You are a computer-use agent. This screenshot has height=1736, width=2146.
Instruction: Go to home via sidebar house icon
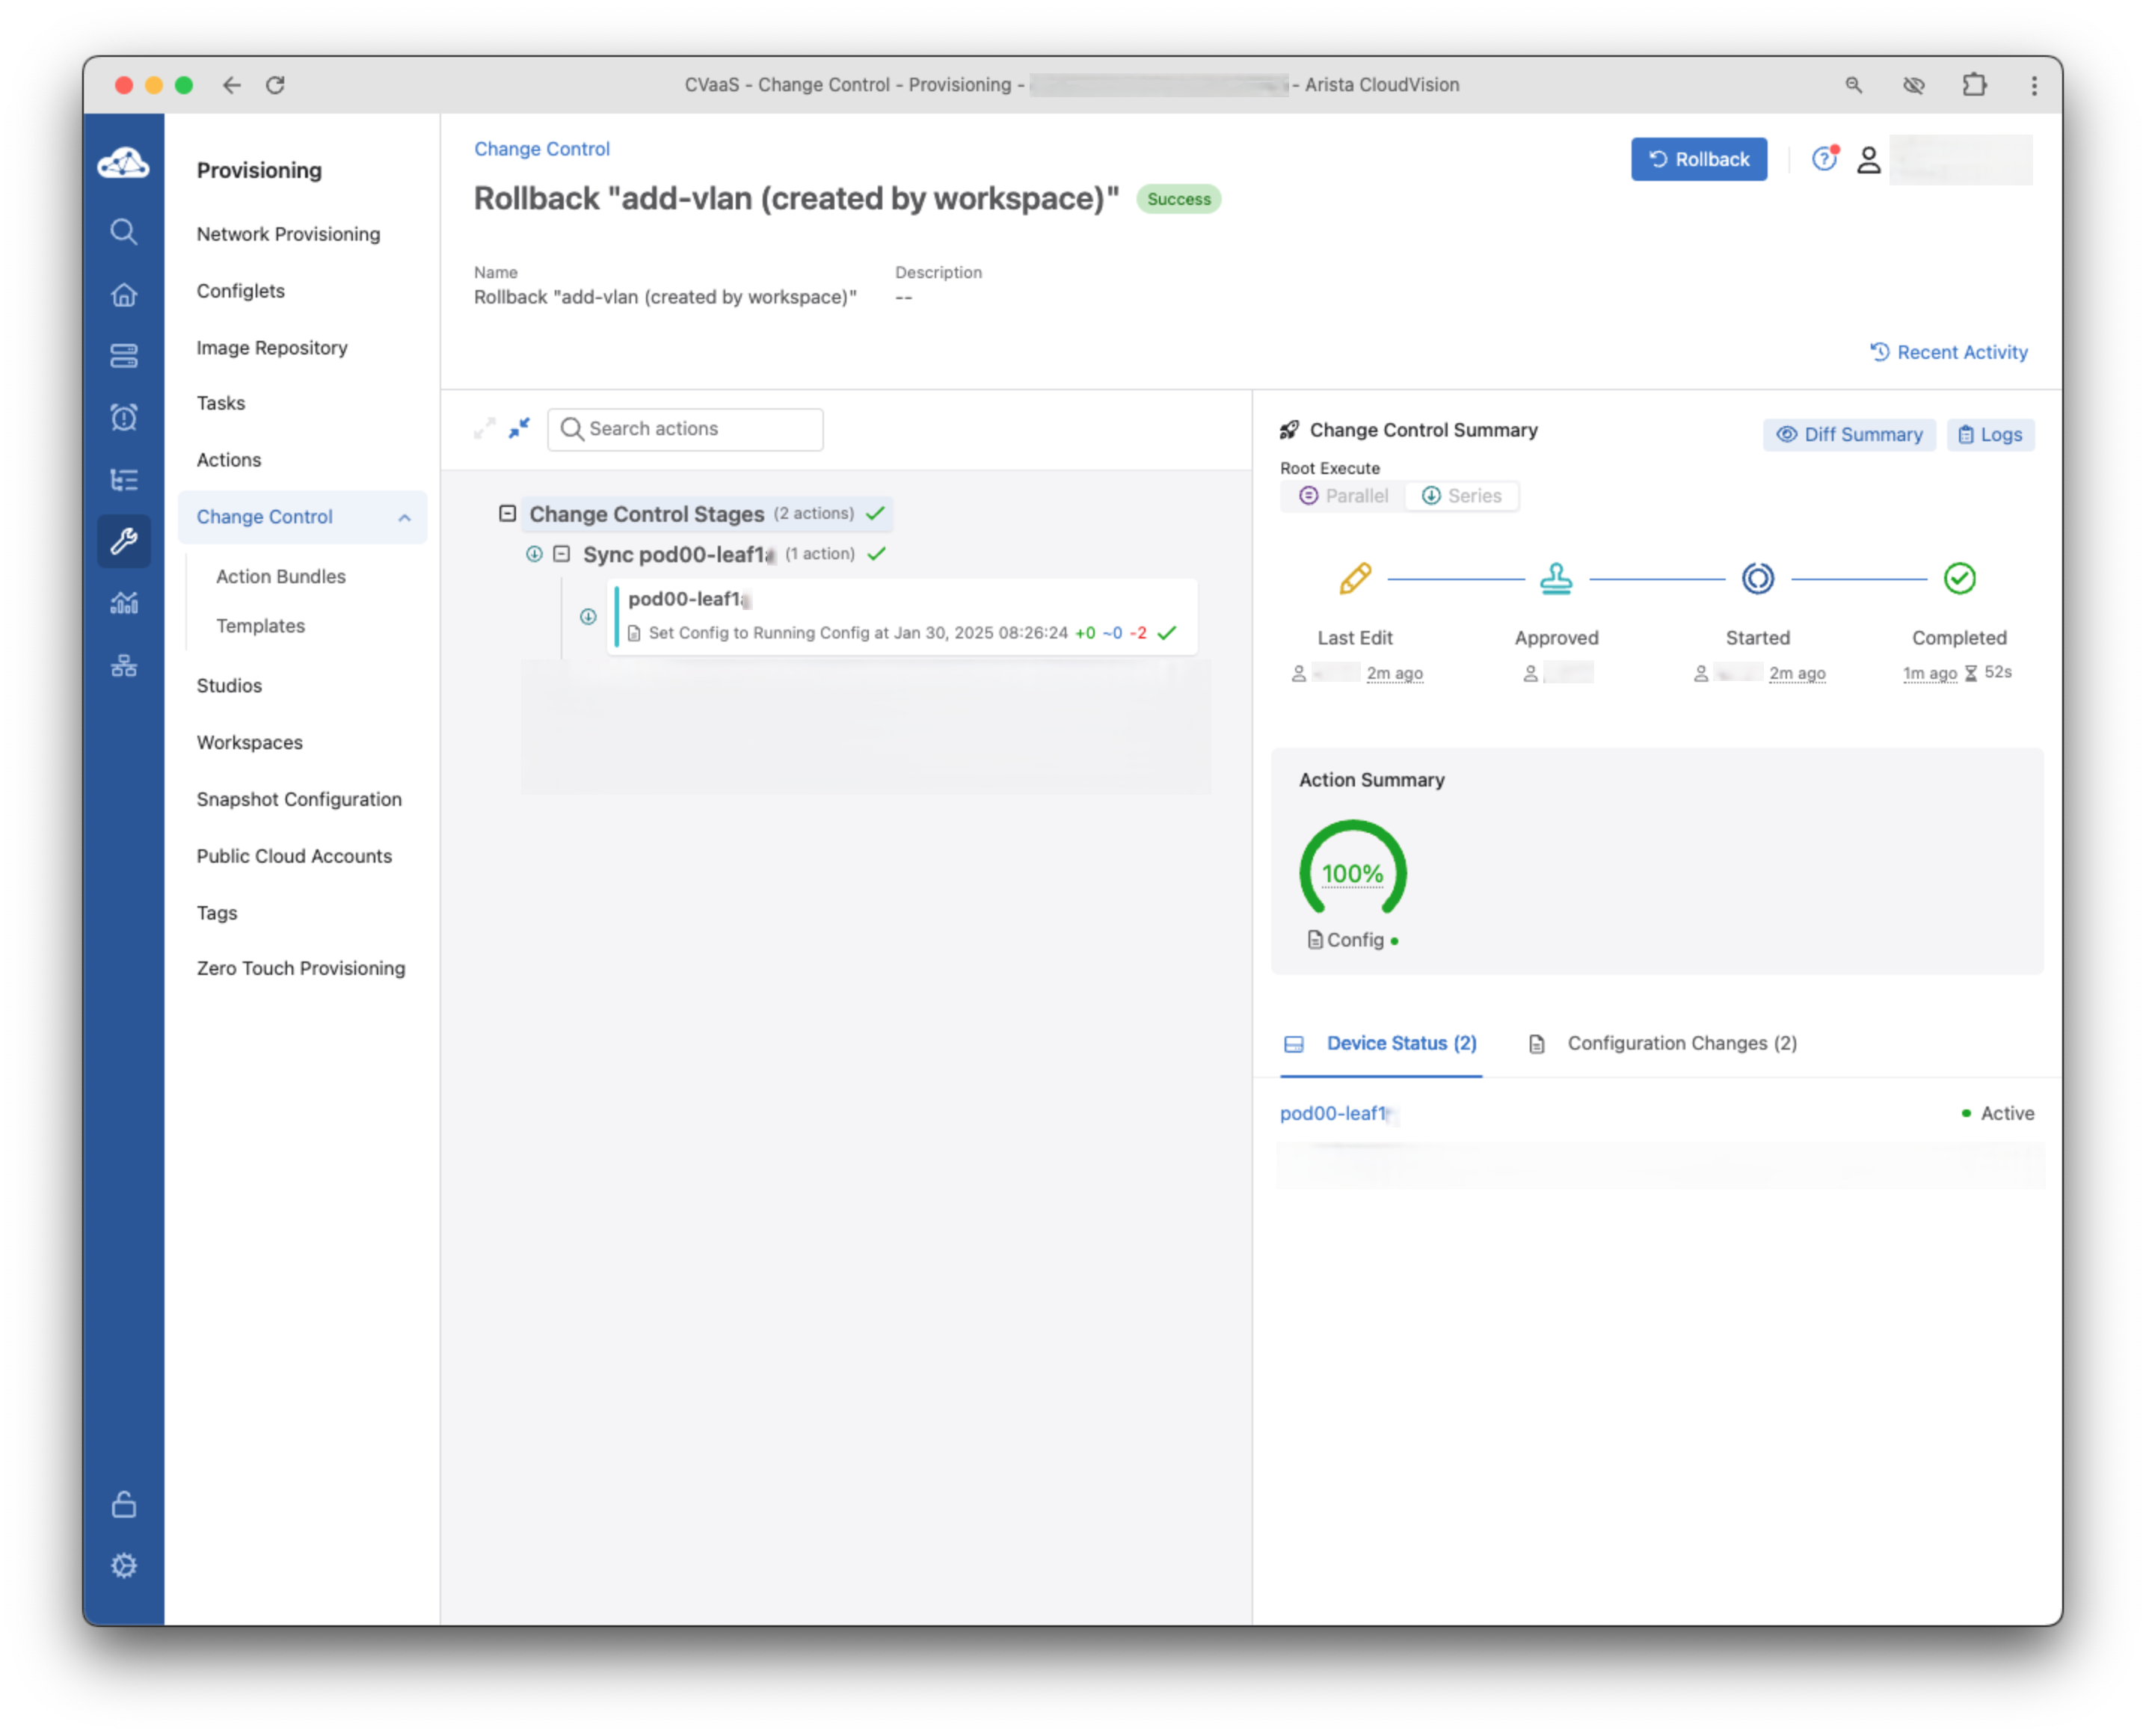[x=123, y=294]
